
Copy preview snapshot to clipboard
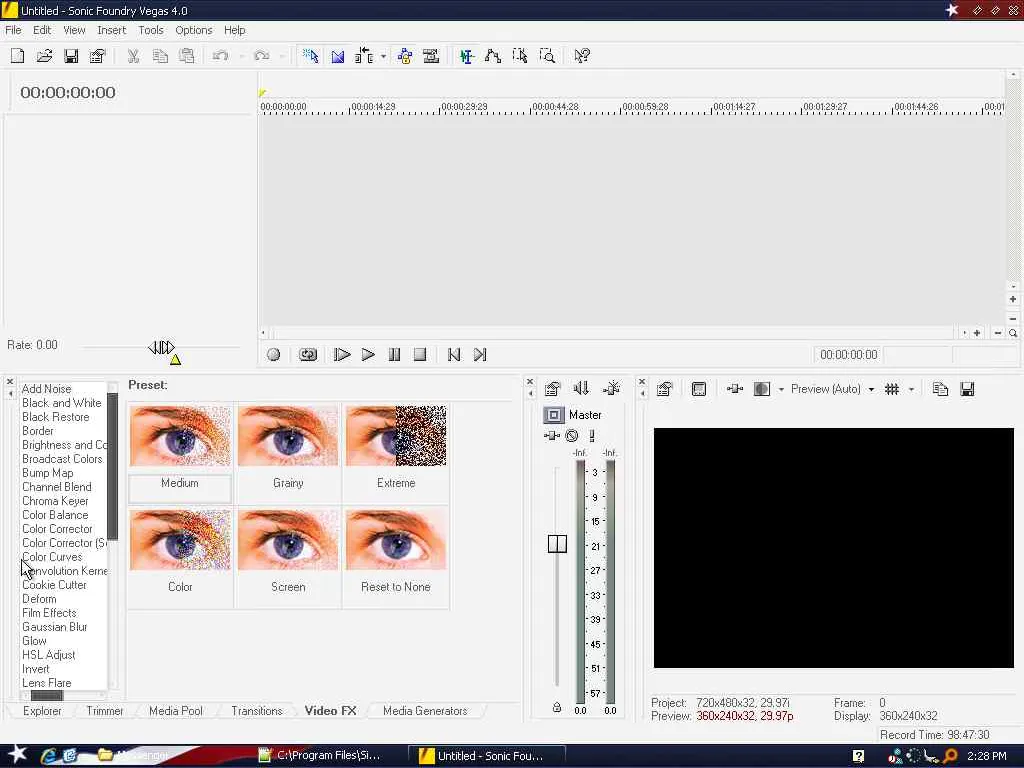940,389
